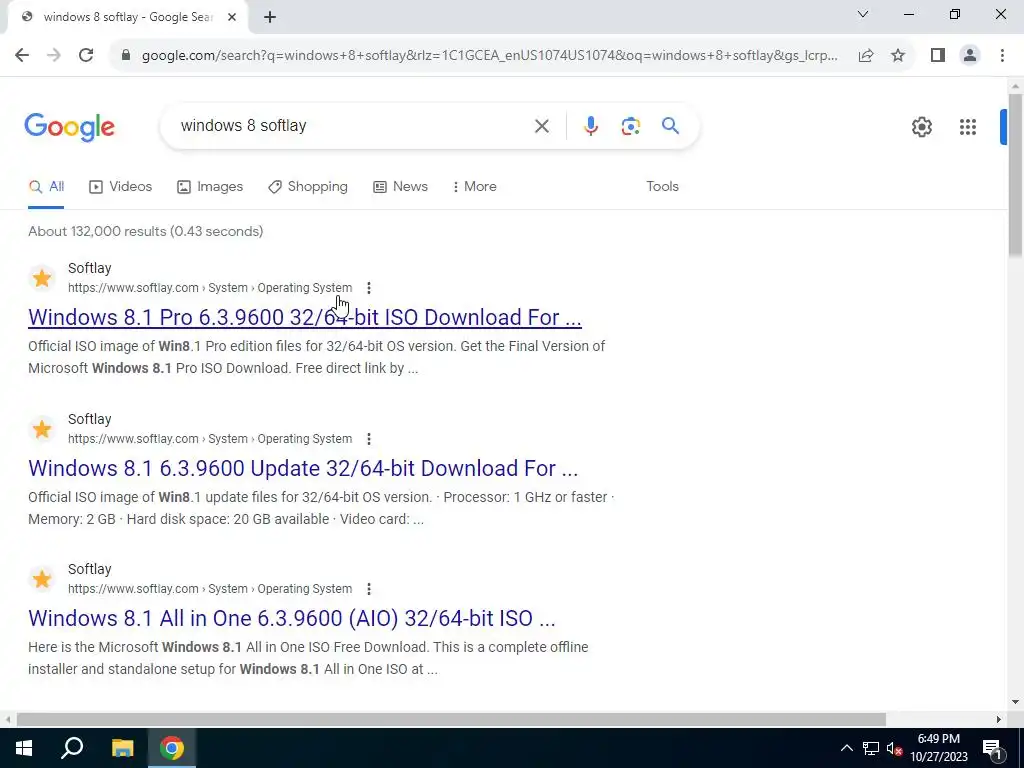
Task: Click the muted volume tray icon
Action: pos(894,748)
